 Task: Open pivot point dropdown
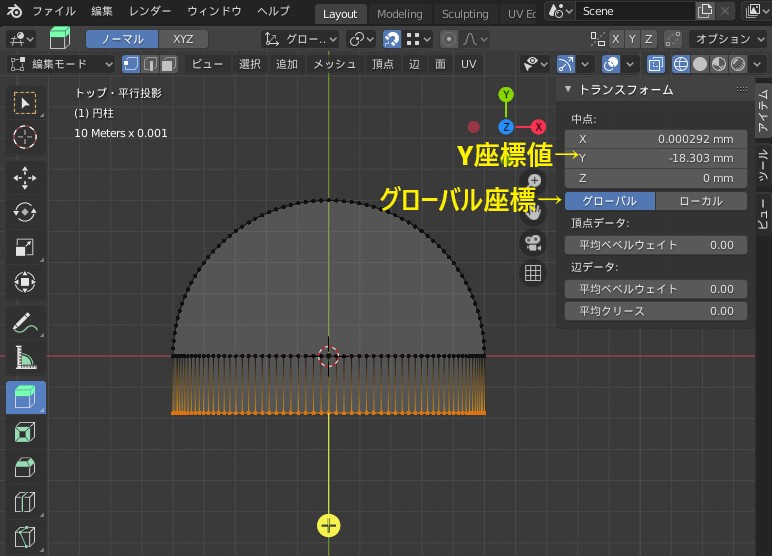pos(361,39)
